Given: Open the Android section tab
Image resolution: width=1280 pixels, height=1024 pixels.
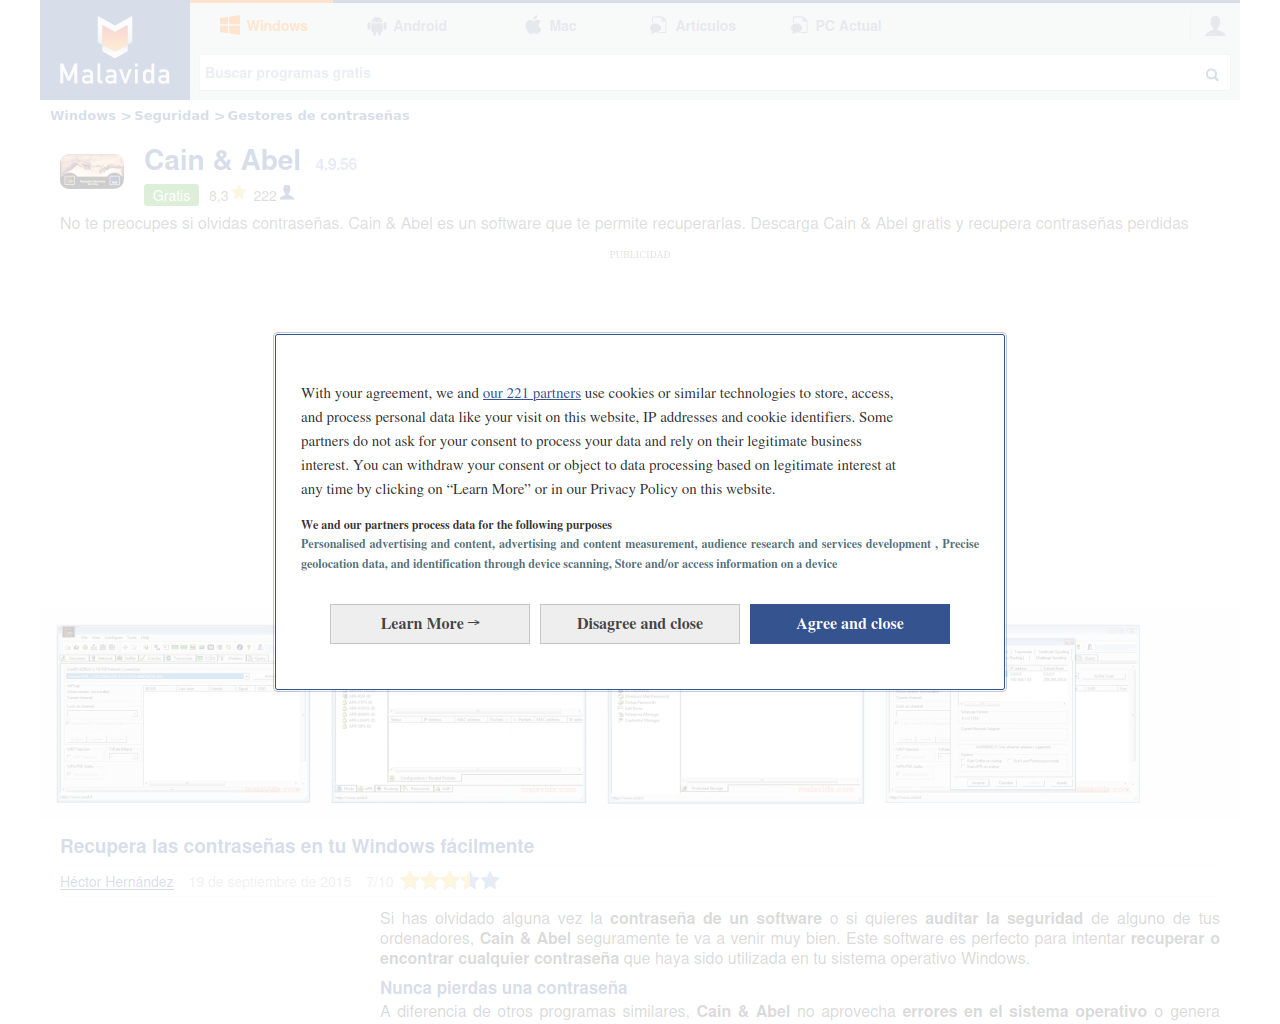Looking at the screenshot, I should (x=407, y=26).
